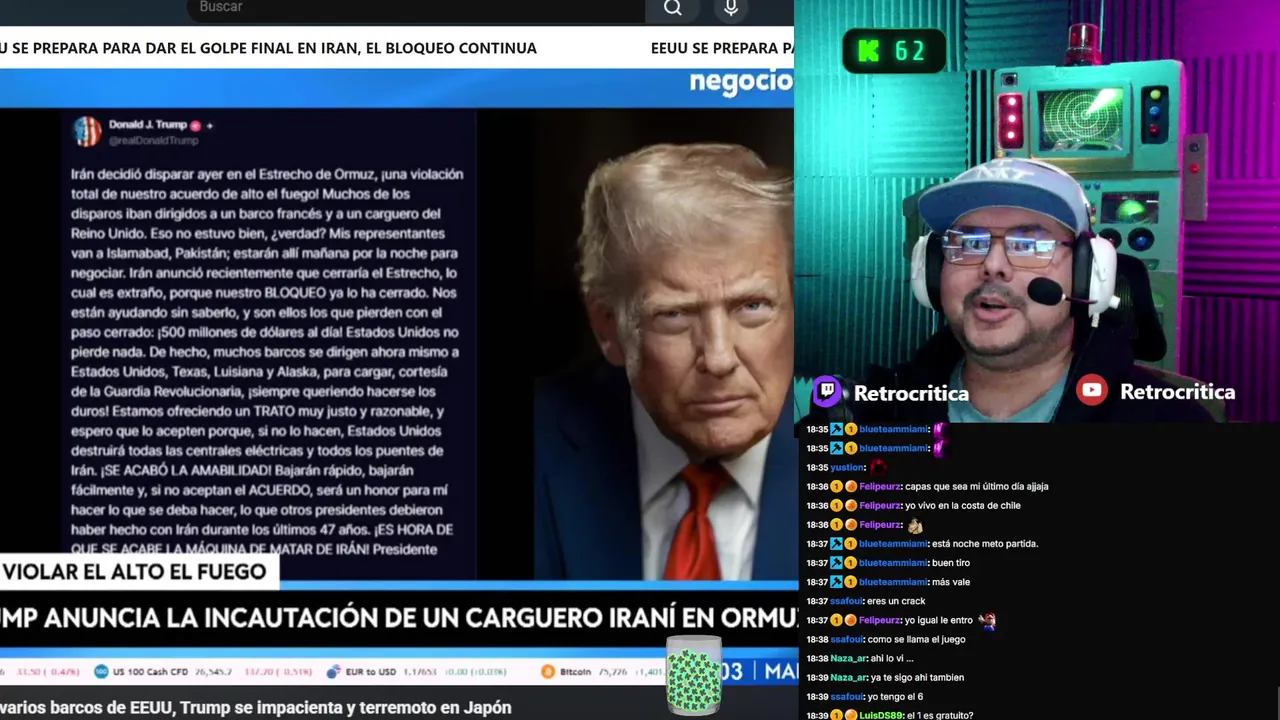Click chat message 'yo igual le entro'

tap(938, 620)
